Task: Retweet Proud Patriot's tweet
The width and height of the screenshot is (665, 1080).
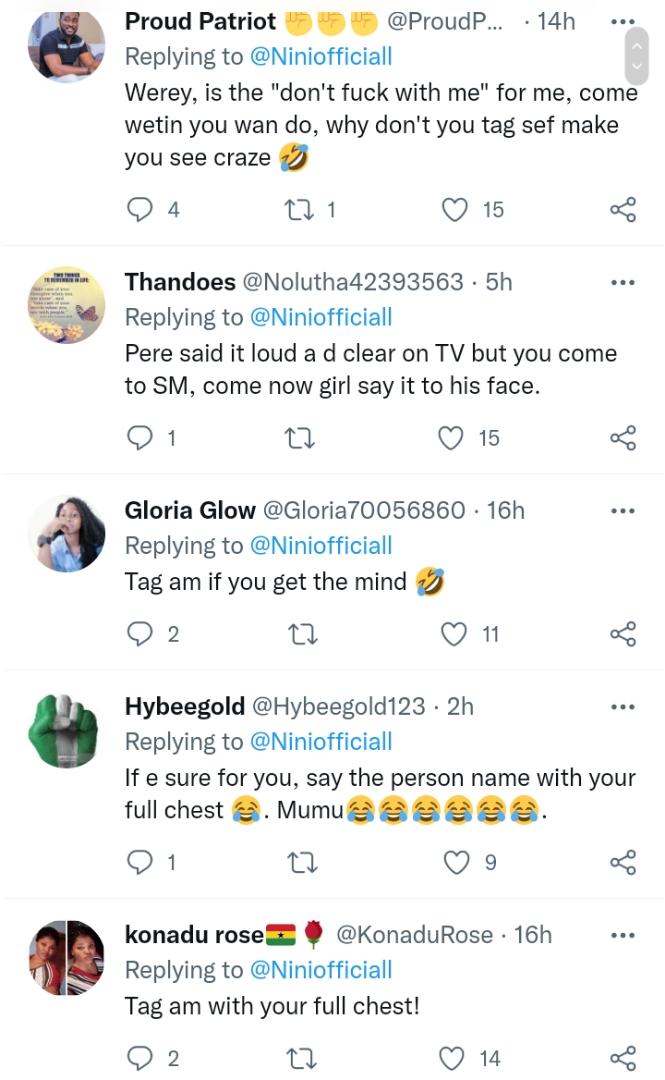Action: [297, 210]
